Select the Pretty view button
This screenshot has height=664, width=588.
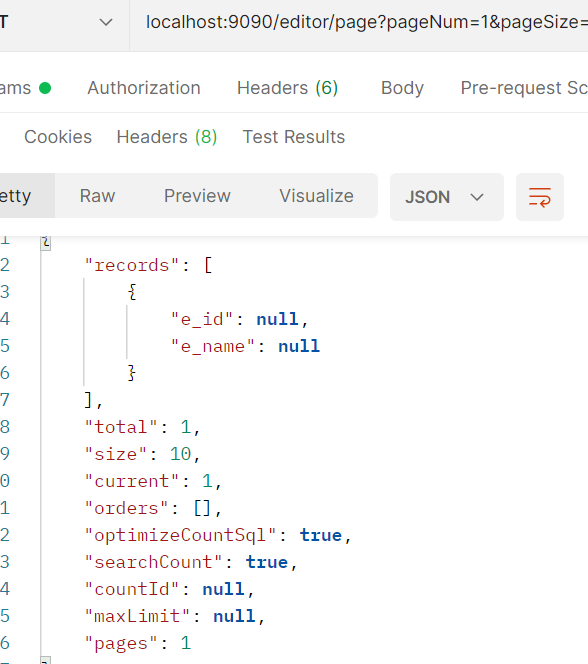27,196
